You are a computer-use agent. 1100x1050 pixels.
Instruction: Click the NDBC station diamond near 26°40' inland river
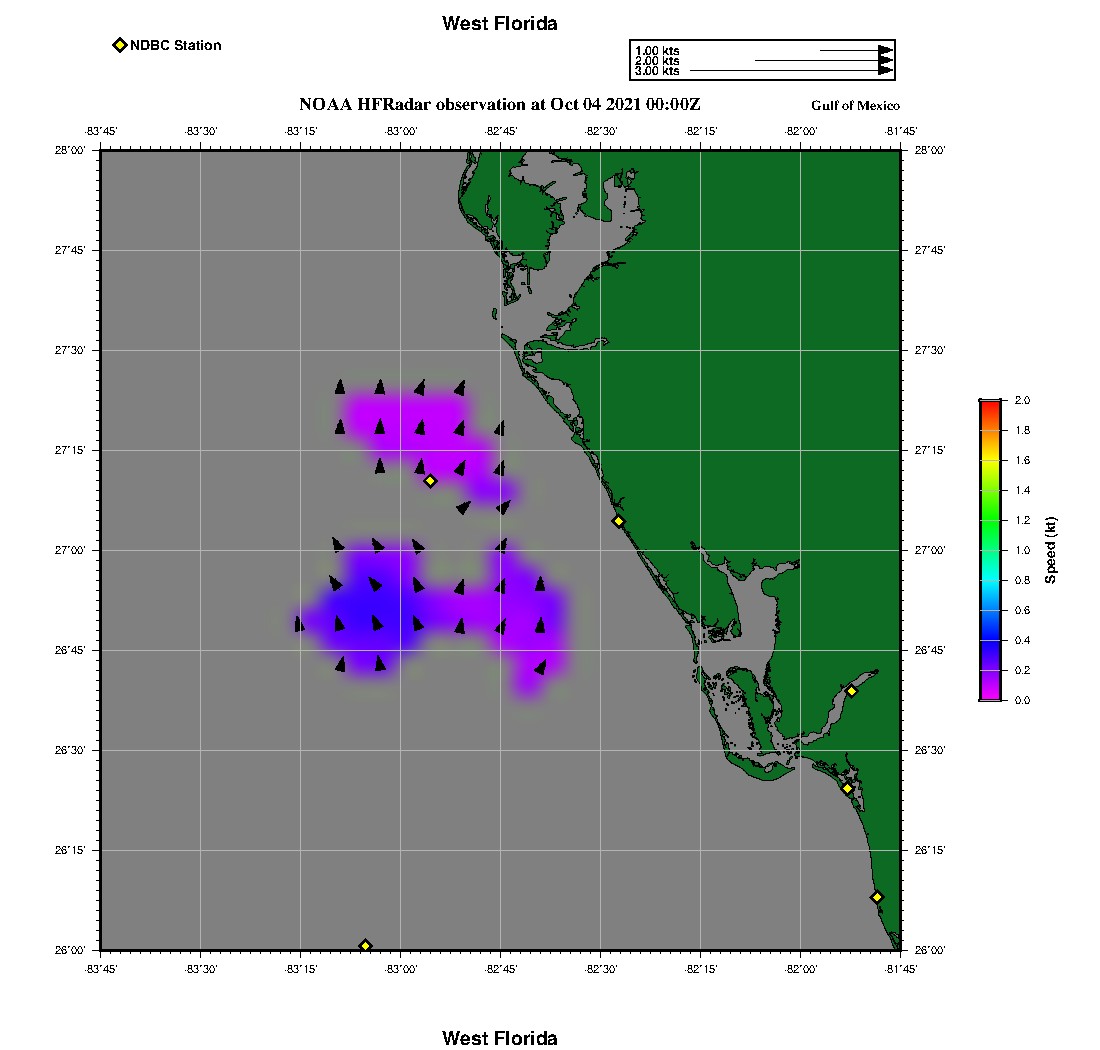pos(852,691)
